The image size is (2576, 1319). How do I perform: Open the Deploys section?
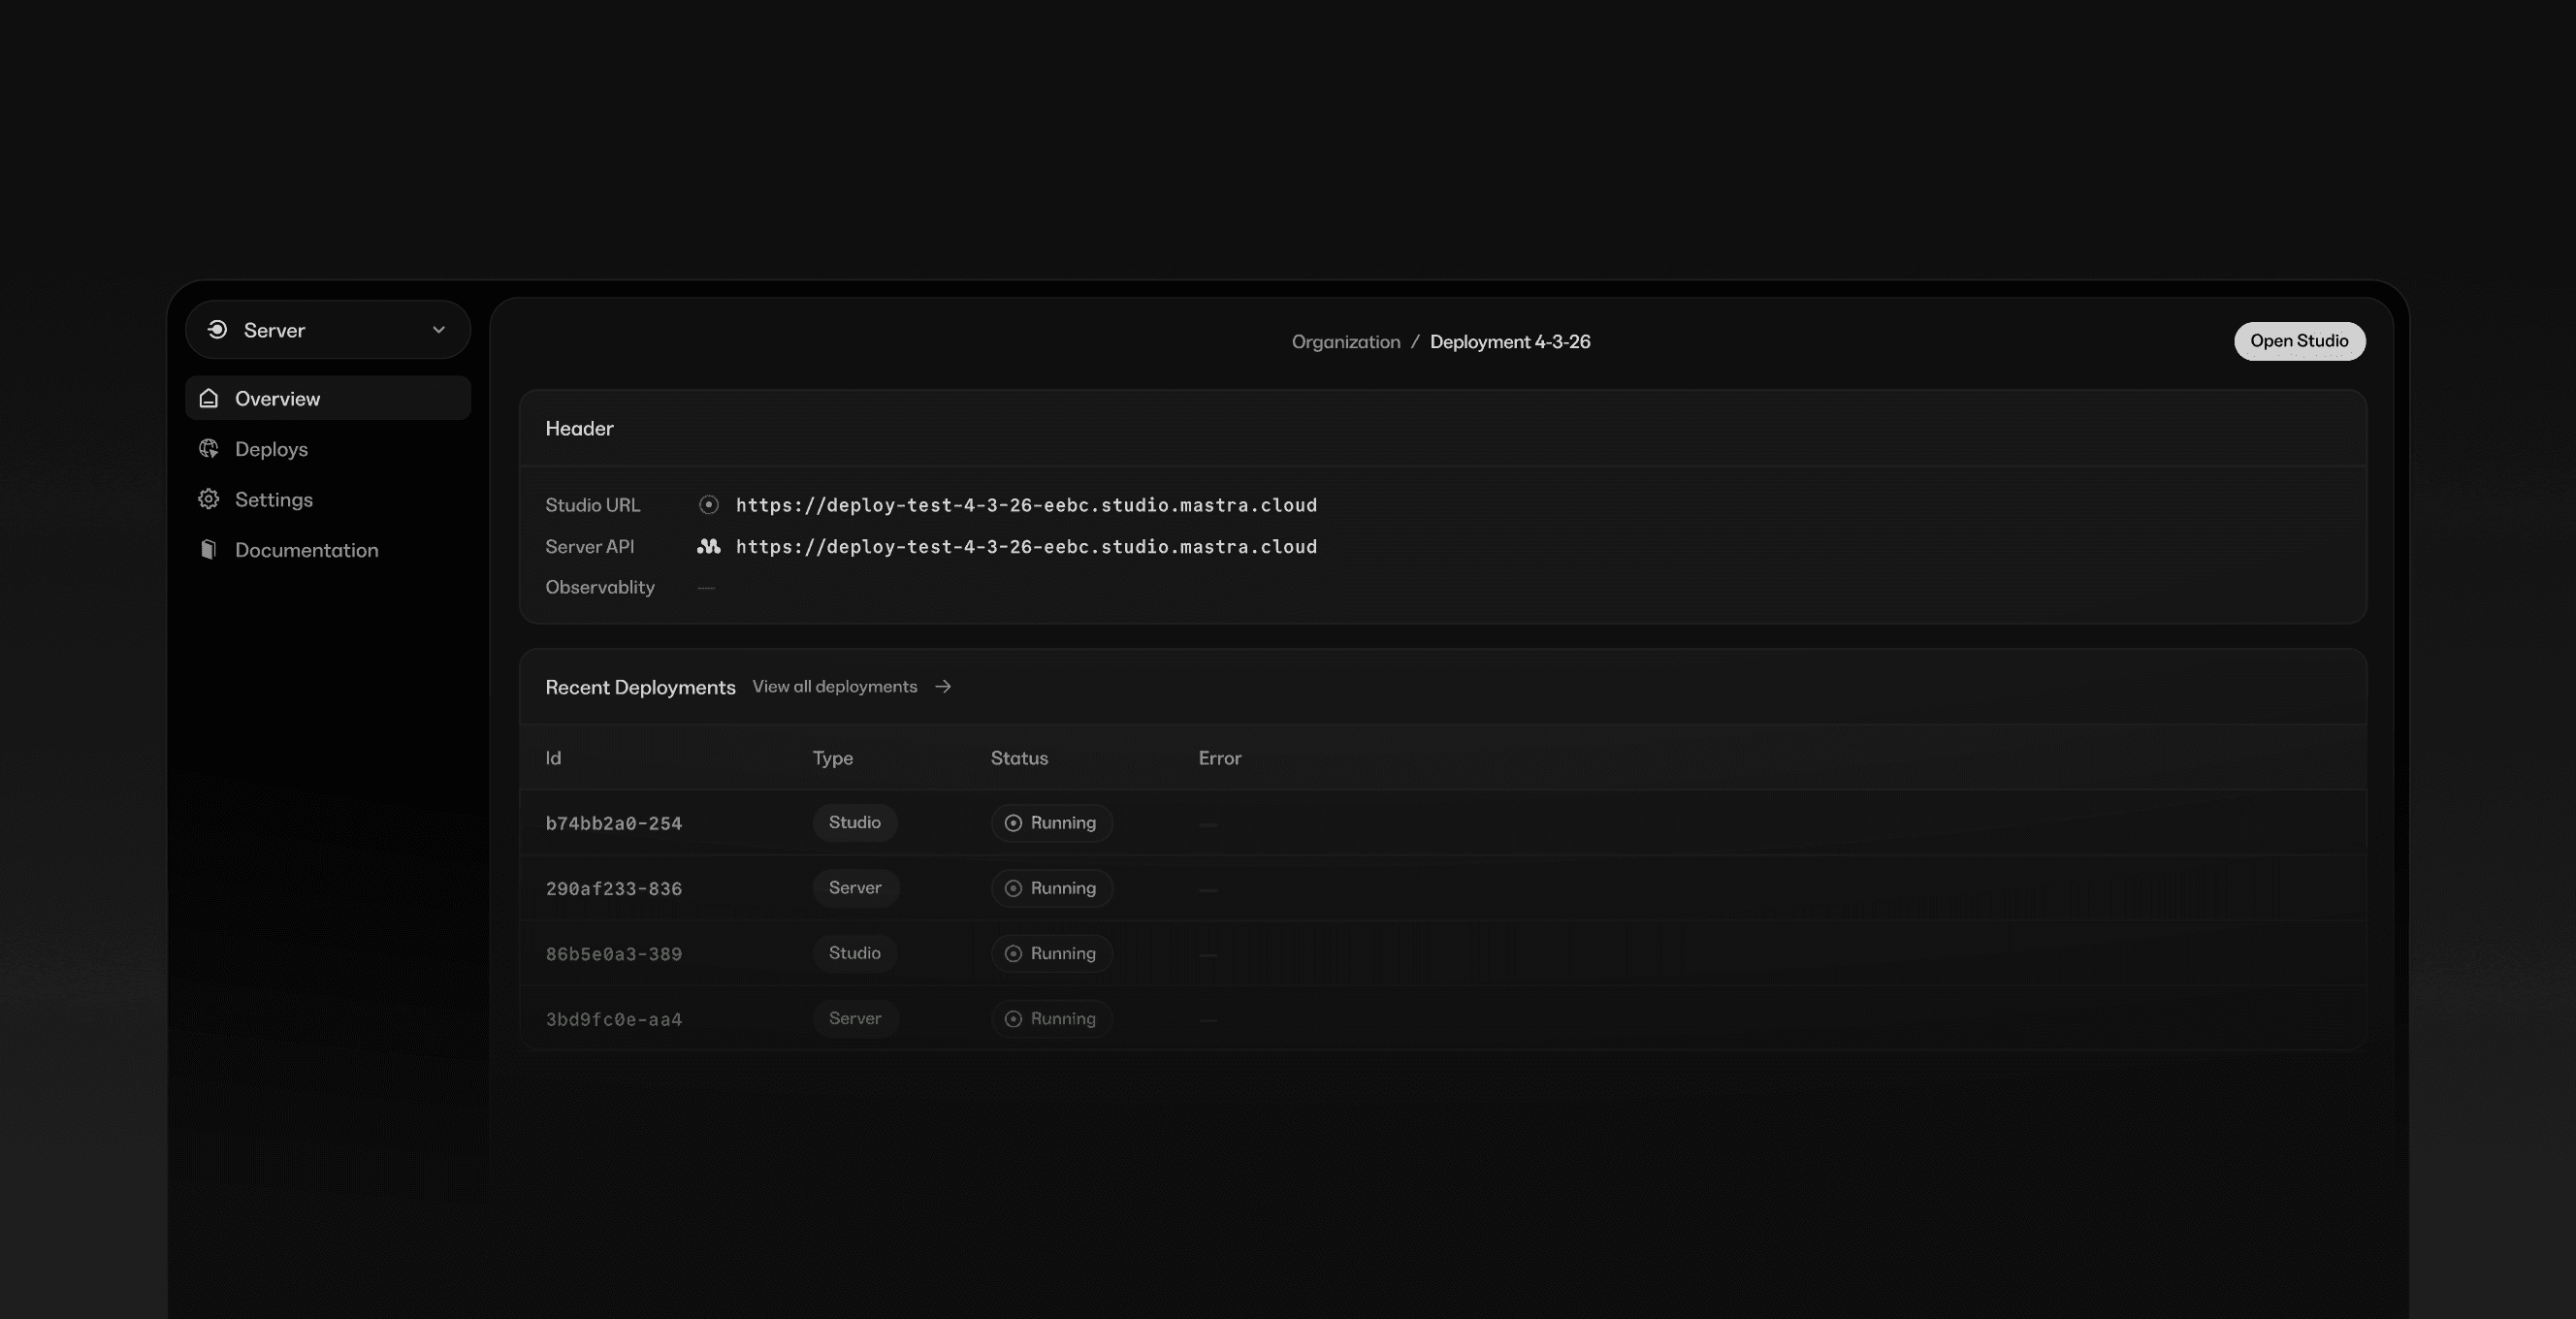coord(271,449)
